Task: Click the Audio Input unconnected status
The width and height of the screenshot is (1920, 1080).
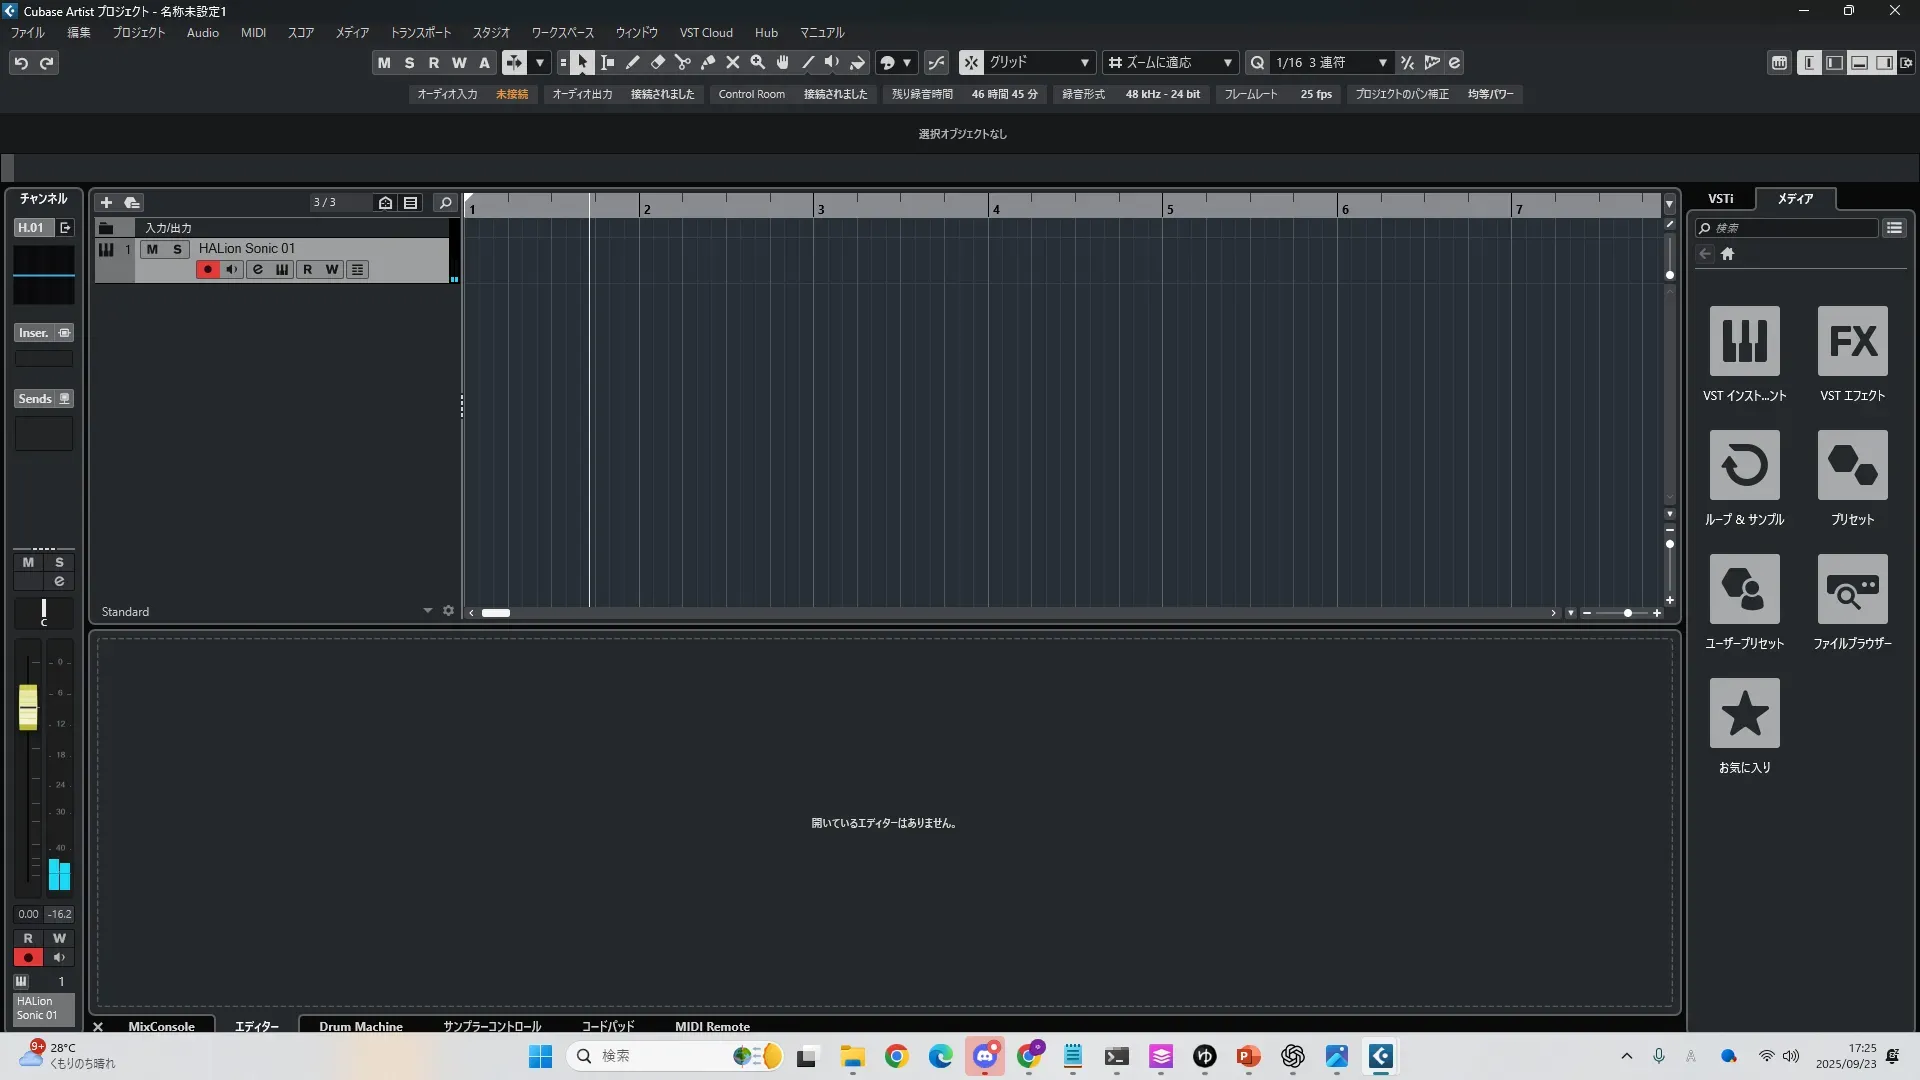Action: point(511,94)
